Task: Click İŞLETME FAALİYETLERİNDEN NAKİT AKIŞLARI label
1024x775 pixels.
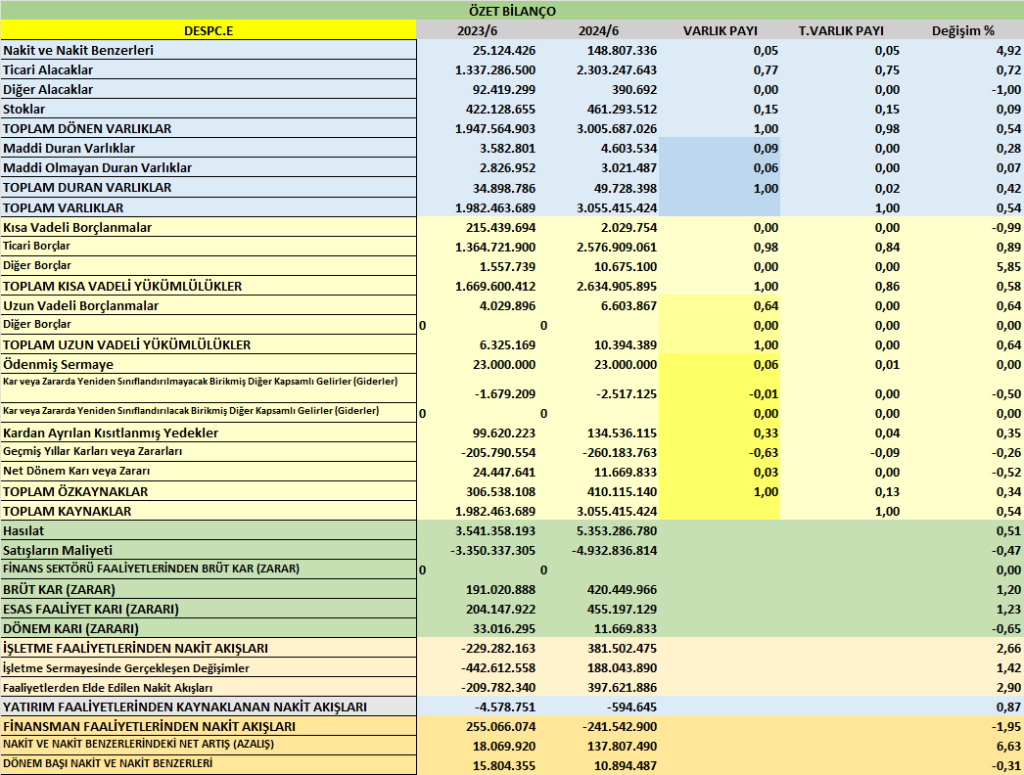Action: tap(208, 648)
